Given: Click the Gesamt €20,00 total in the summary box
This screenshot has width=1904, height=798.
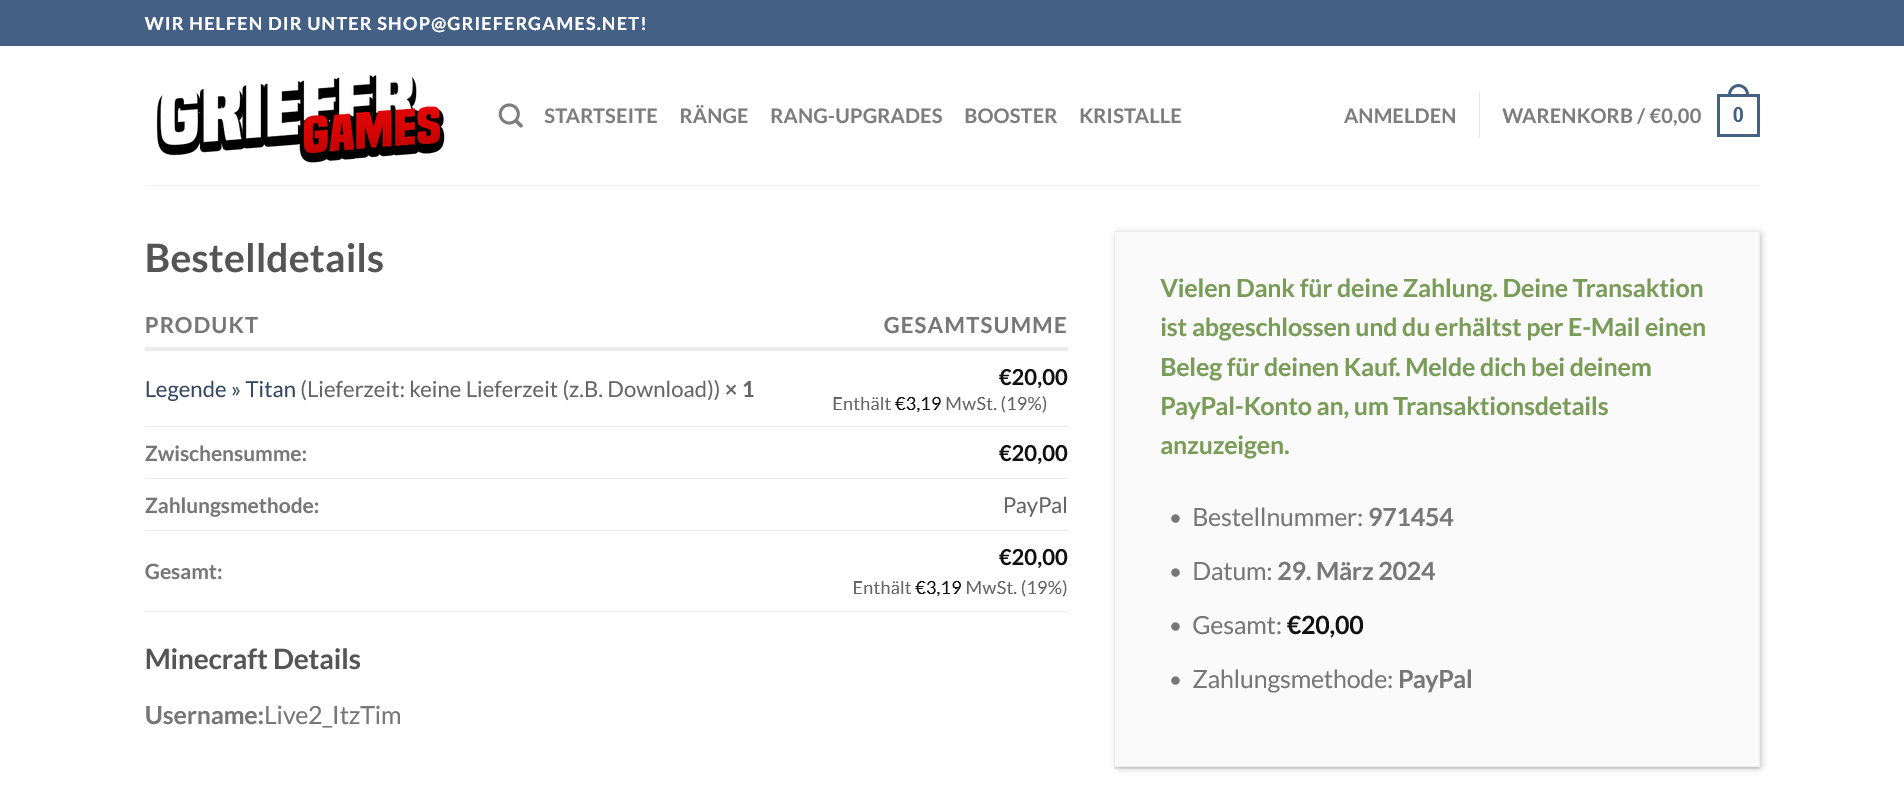Looking at the screenshot, I should click(x=1277, y=625).
